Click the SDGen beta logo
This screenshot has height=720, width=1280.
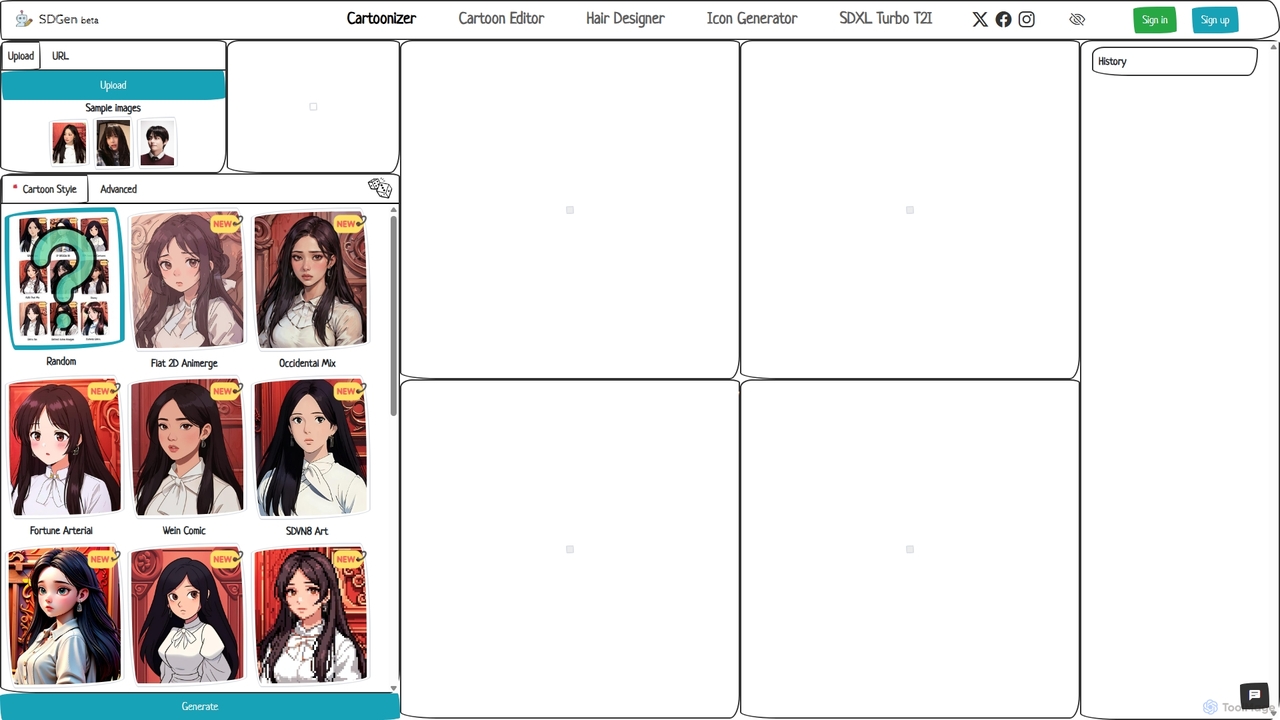tap(57, 19)
